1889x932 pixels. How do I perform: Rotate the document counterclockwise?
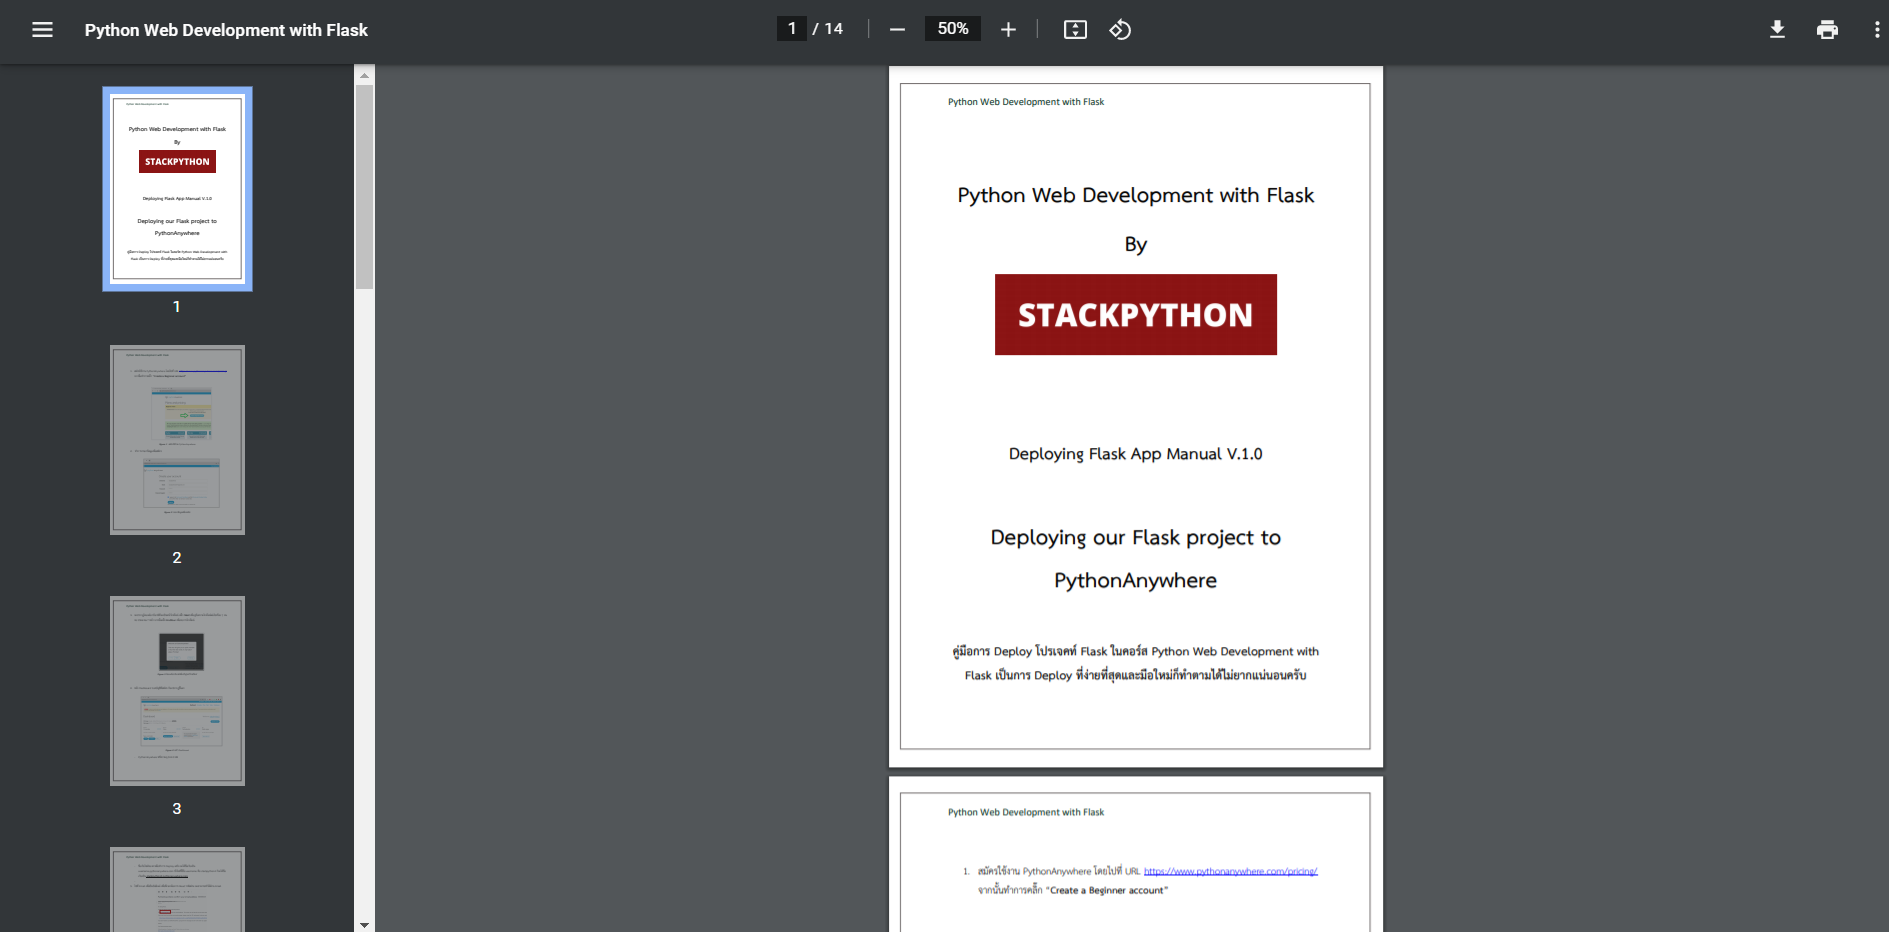point(1120,30)
